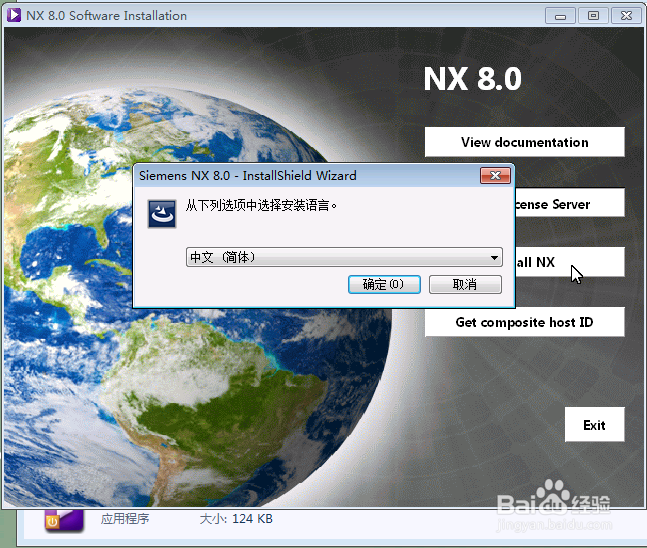The image size is (647, 548).
Task: Click the 应用程序 text in background window
Action: pyautogui.click(x=125, y=519)
